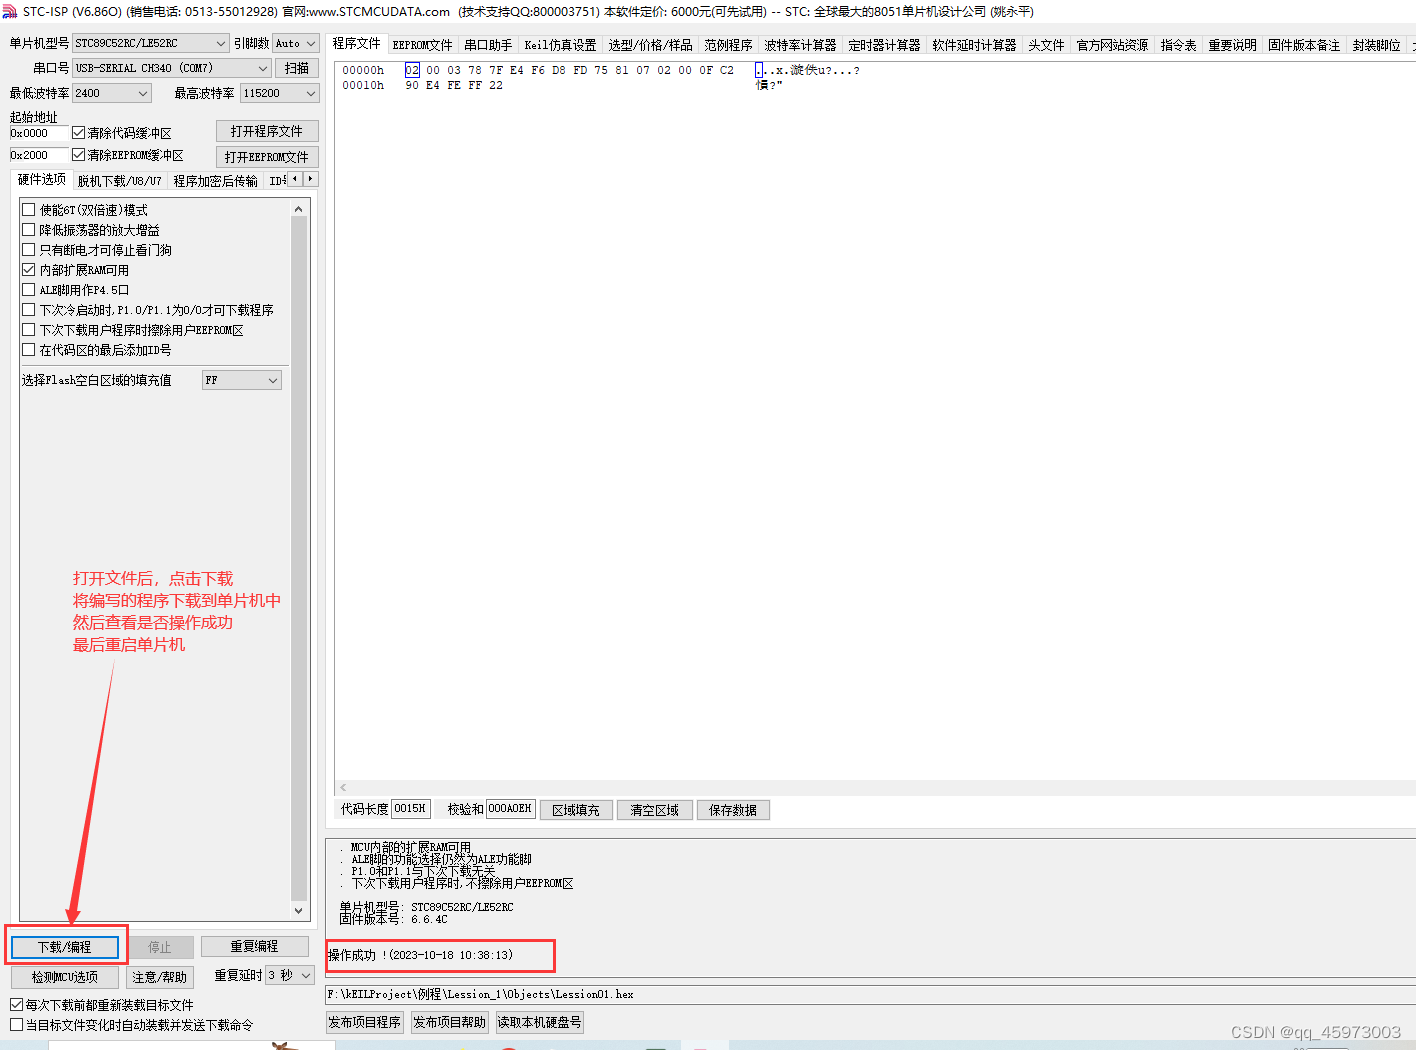Enable 降低振荡器的放大增益 checkbox

[x=29, y=230]
